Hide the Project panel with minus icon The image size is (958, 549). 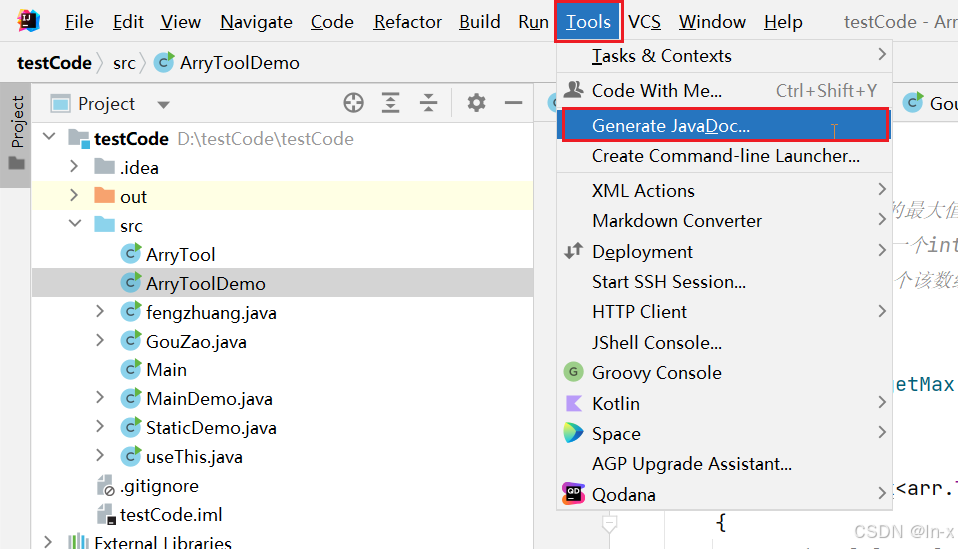tap(514, 103)
